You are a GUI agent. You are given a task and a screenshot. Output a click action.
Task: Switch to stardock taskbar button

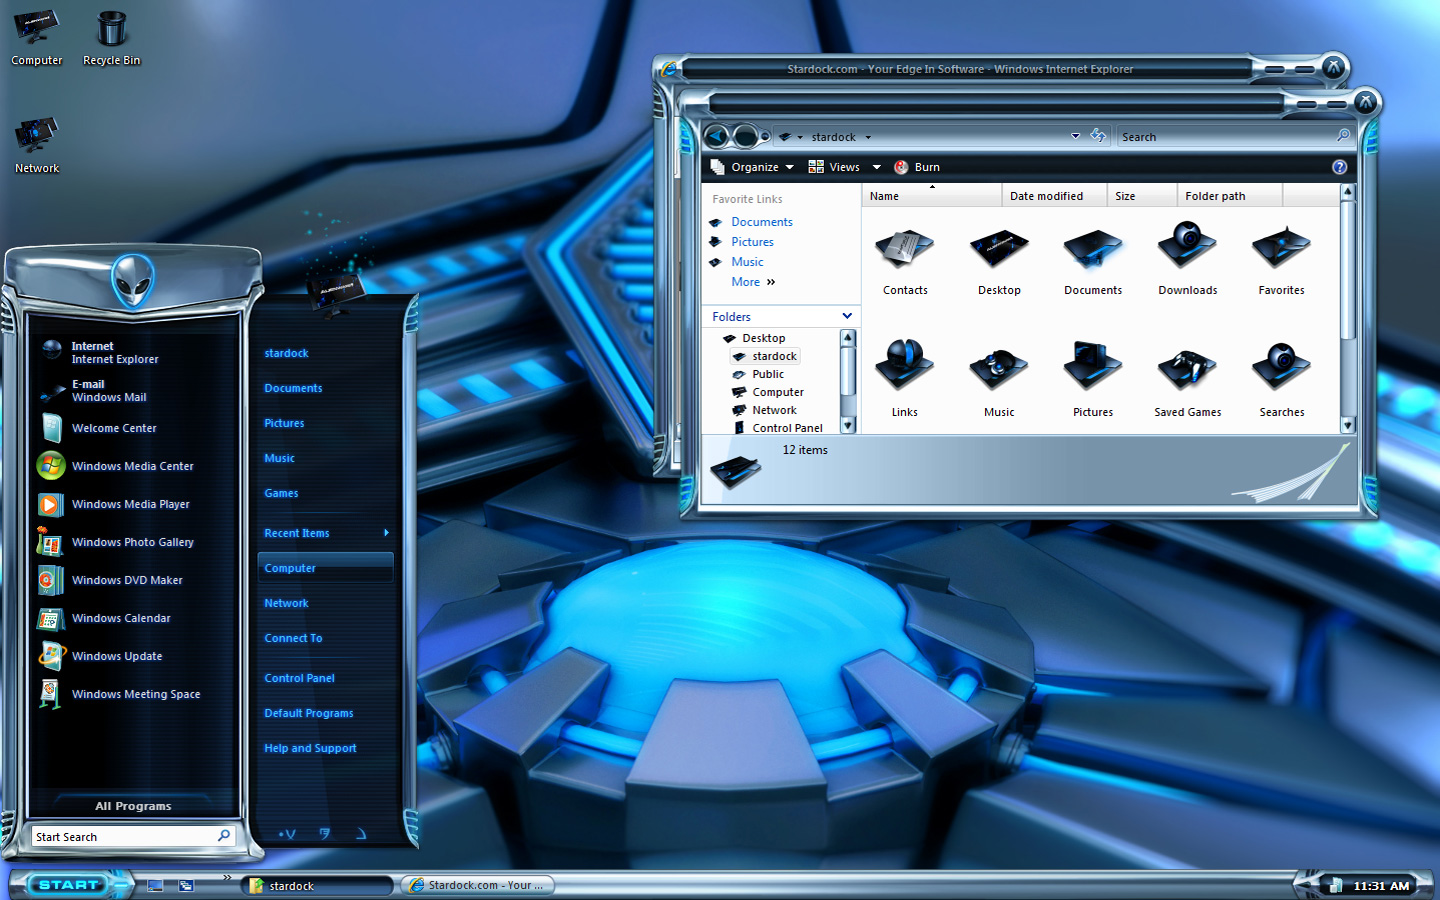(x=318, y=886)
